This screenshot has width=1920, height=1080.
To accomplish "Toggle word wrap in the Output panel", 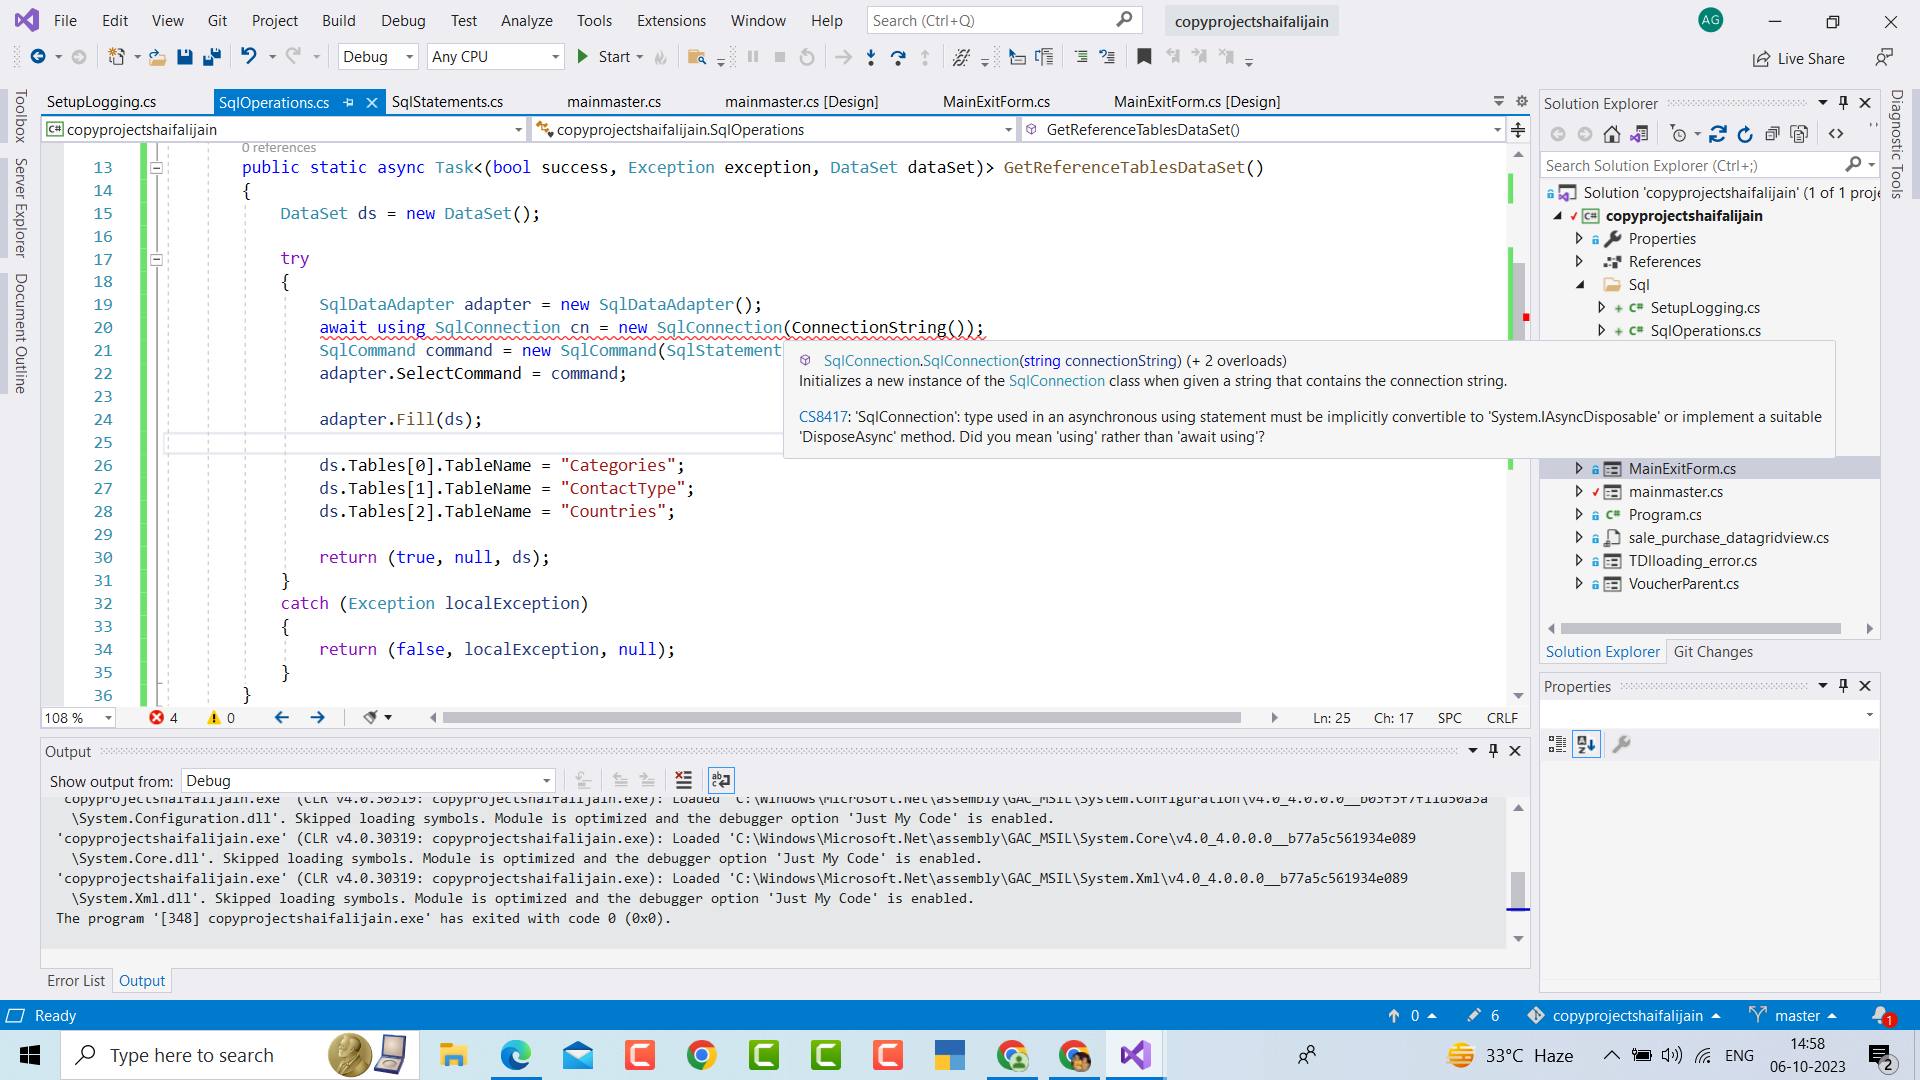I will click(x=721, y=780).
